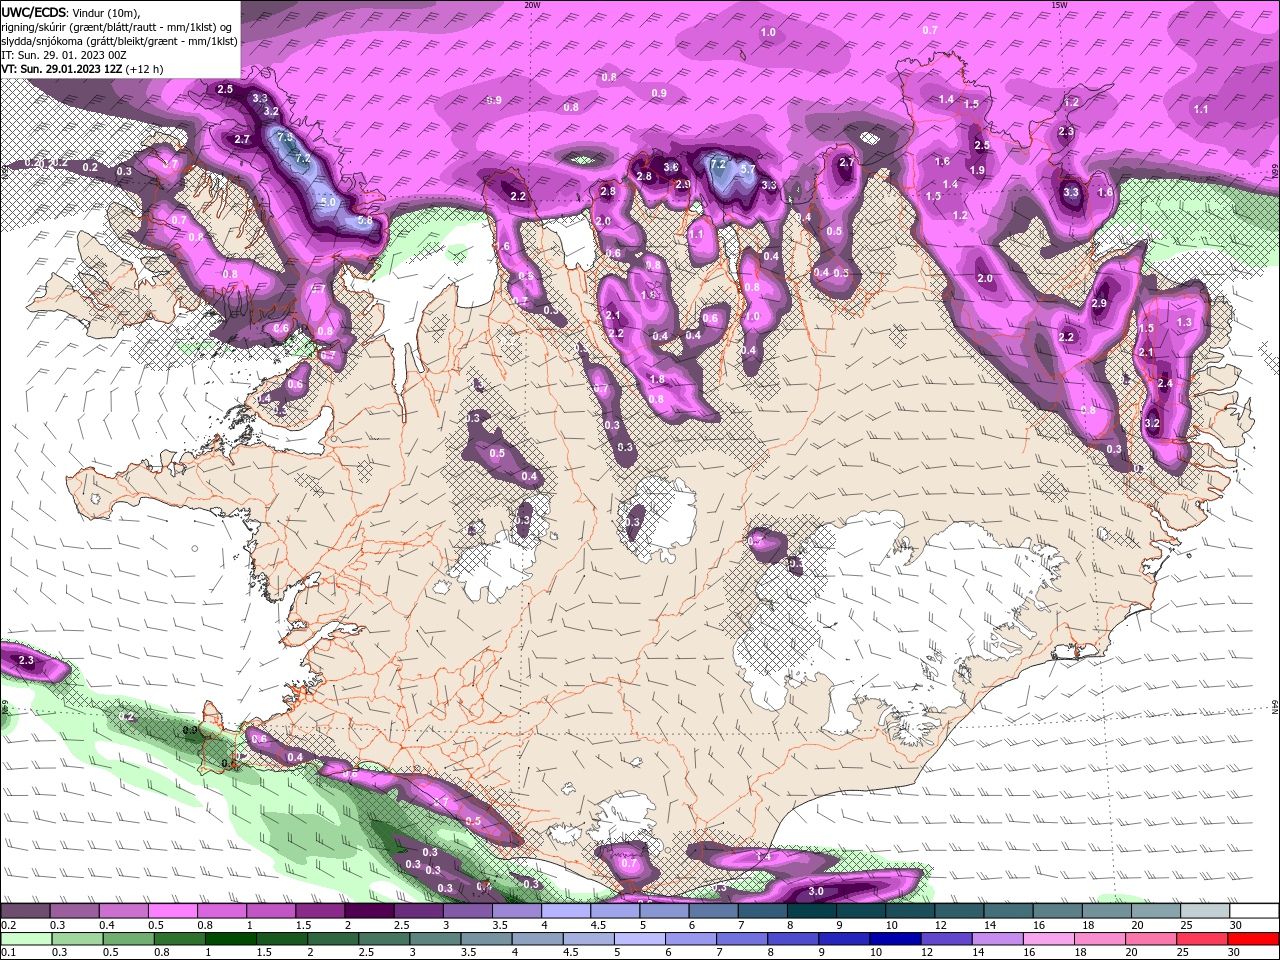Image resolution: width=1280 pixels, height=960 pixels.
Task: Click the 'UWC/ECDS: Vindur (10m),' title line
Action: (x=71, y=12)
